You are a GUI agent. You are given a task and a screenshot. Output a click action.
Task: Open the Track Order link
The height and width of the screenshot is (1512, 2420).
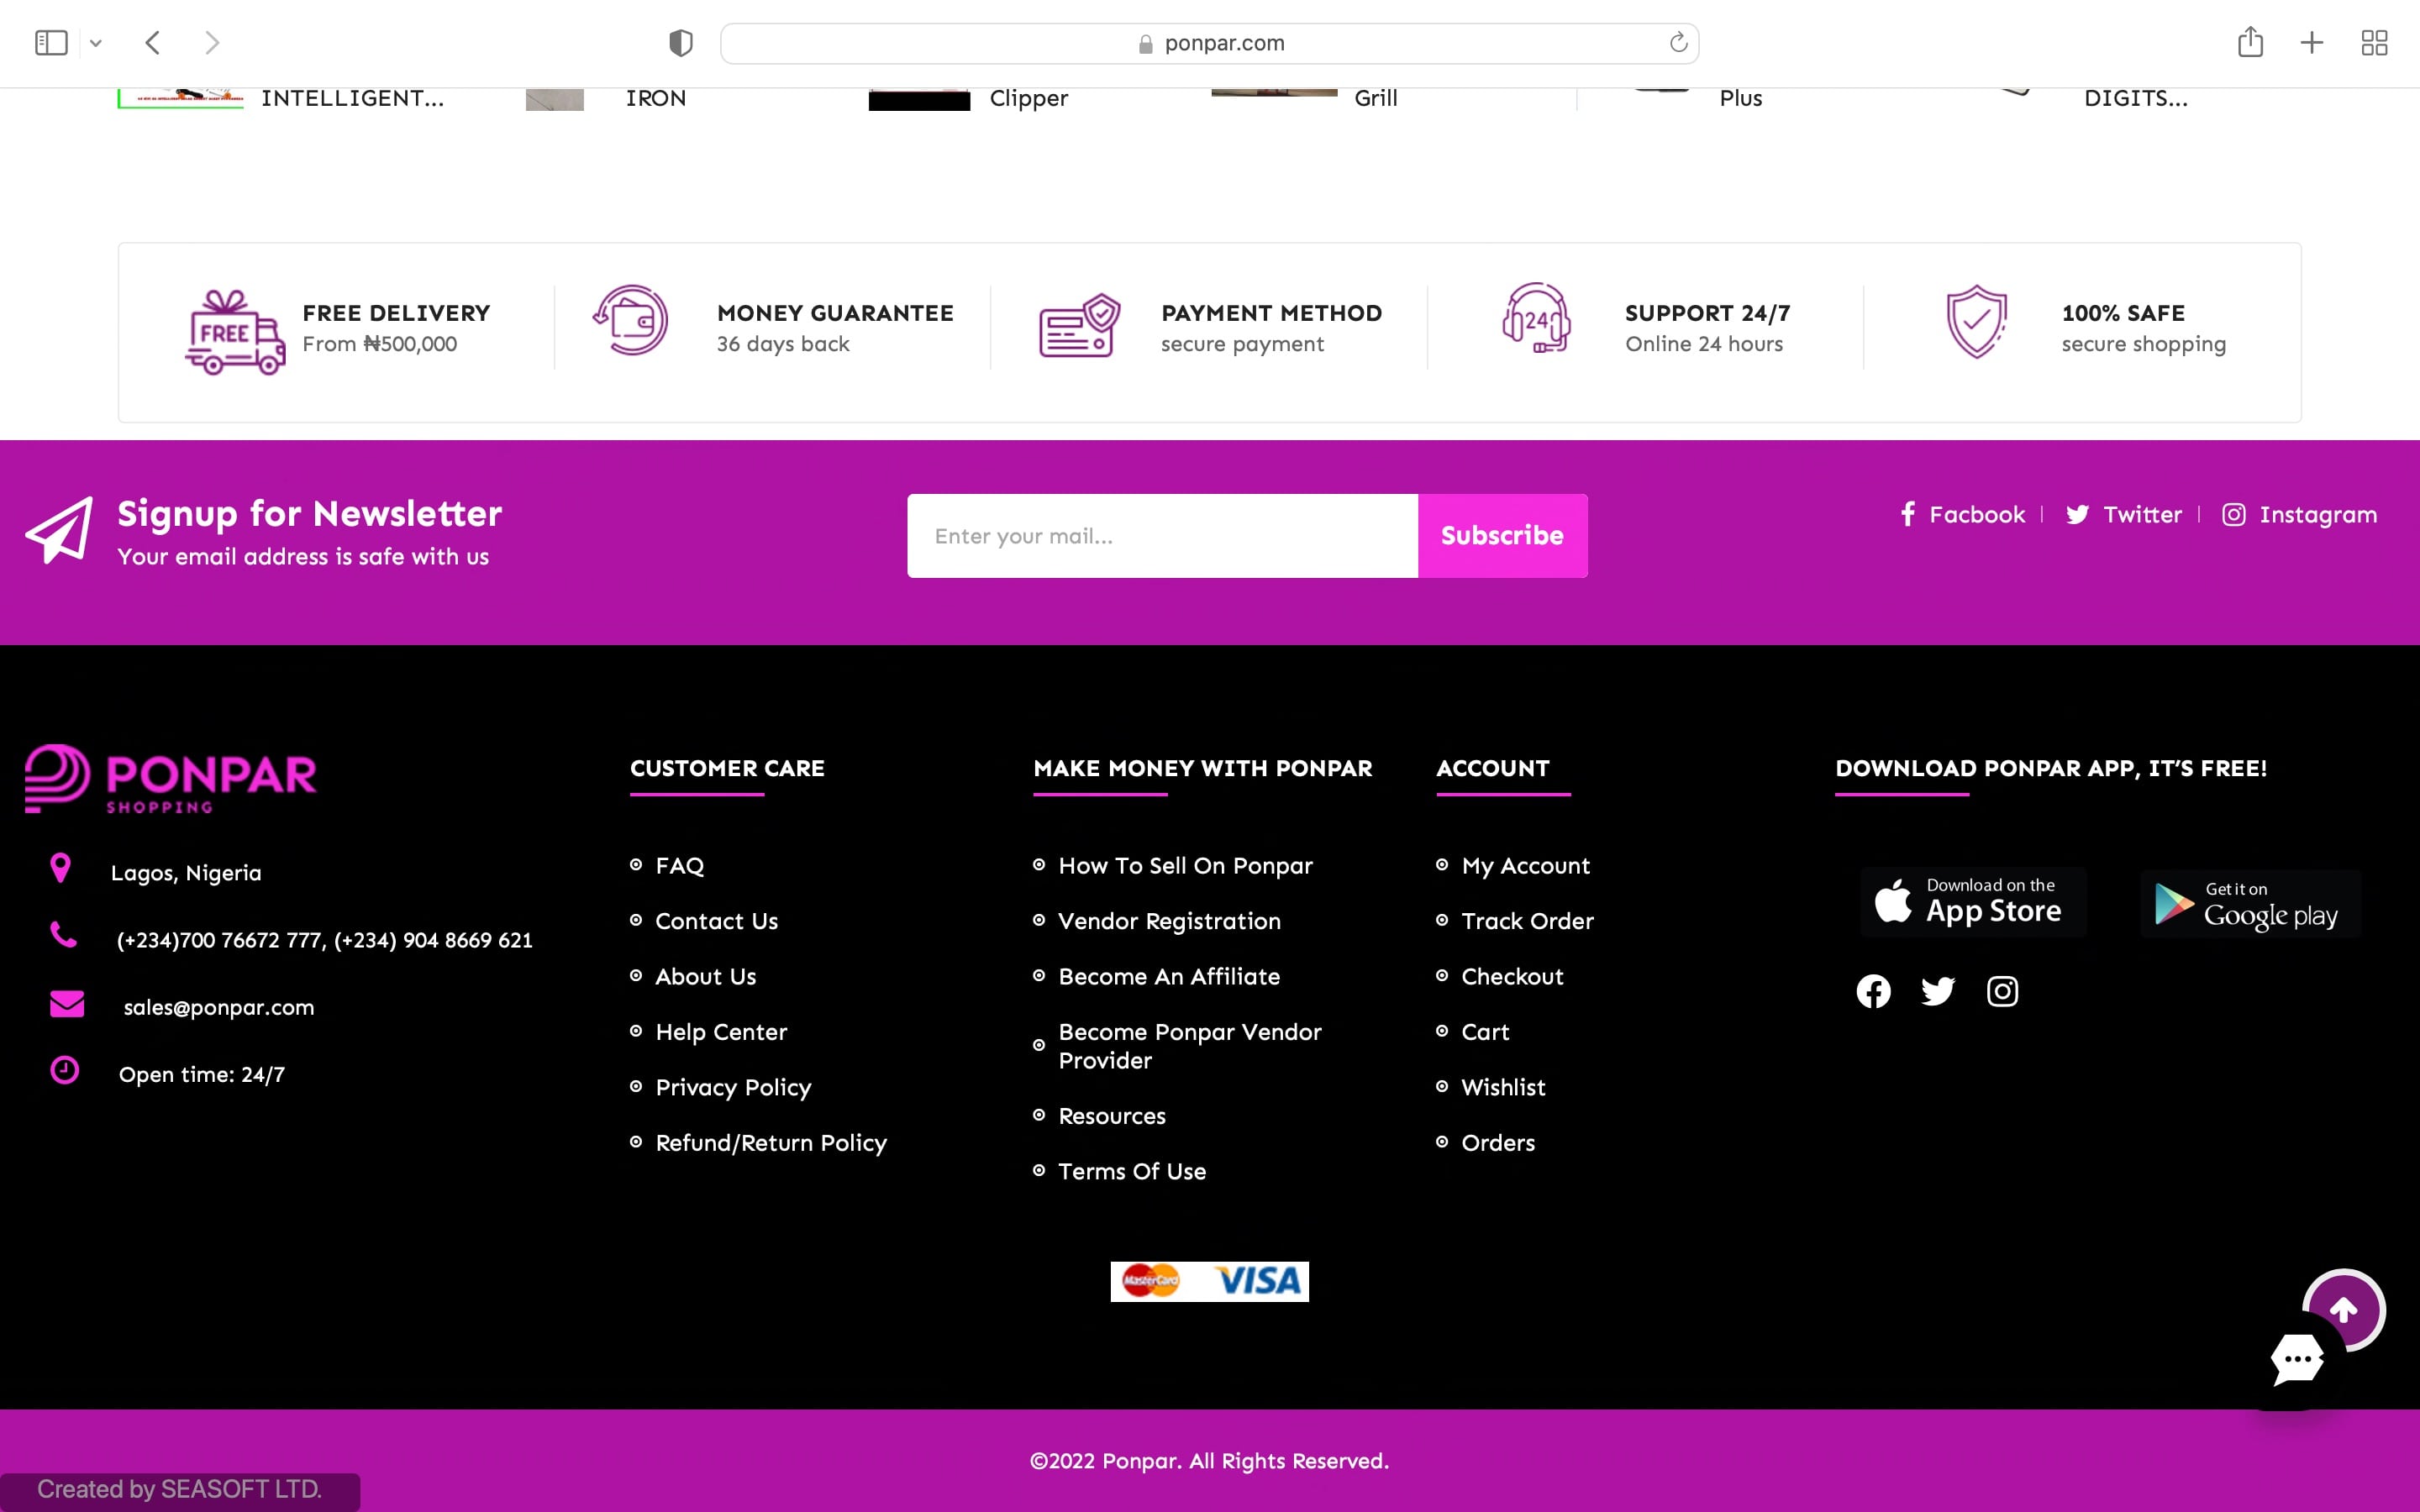[1527, 921]
